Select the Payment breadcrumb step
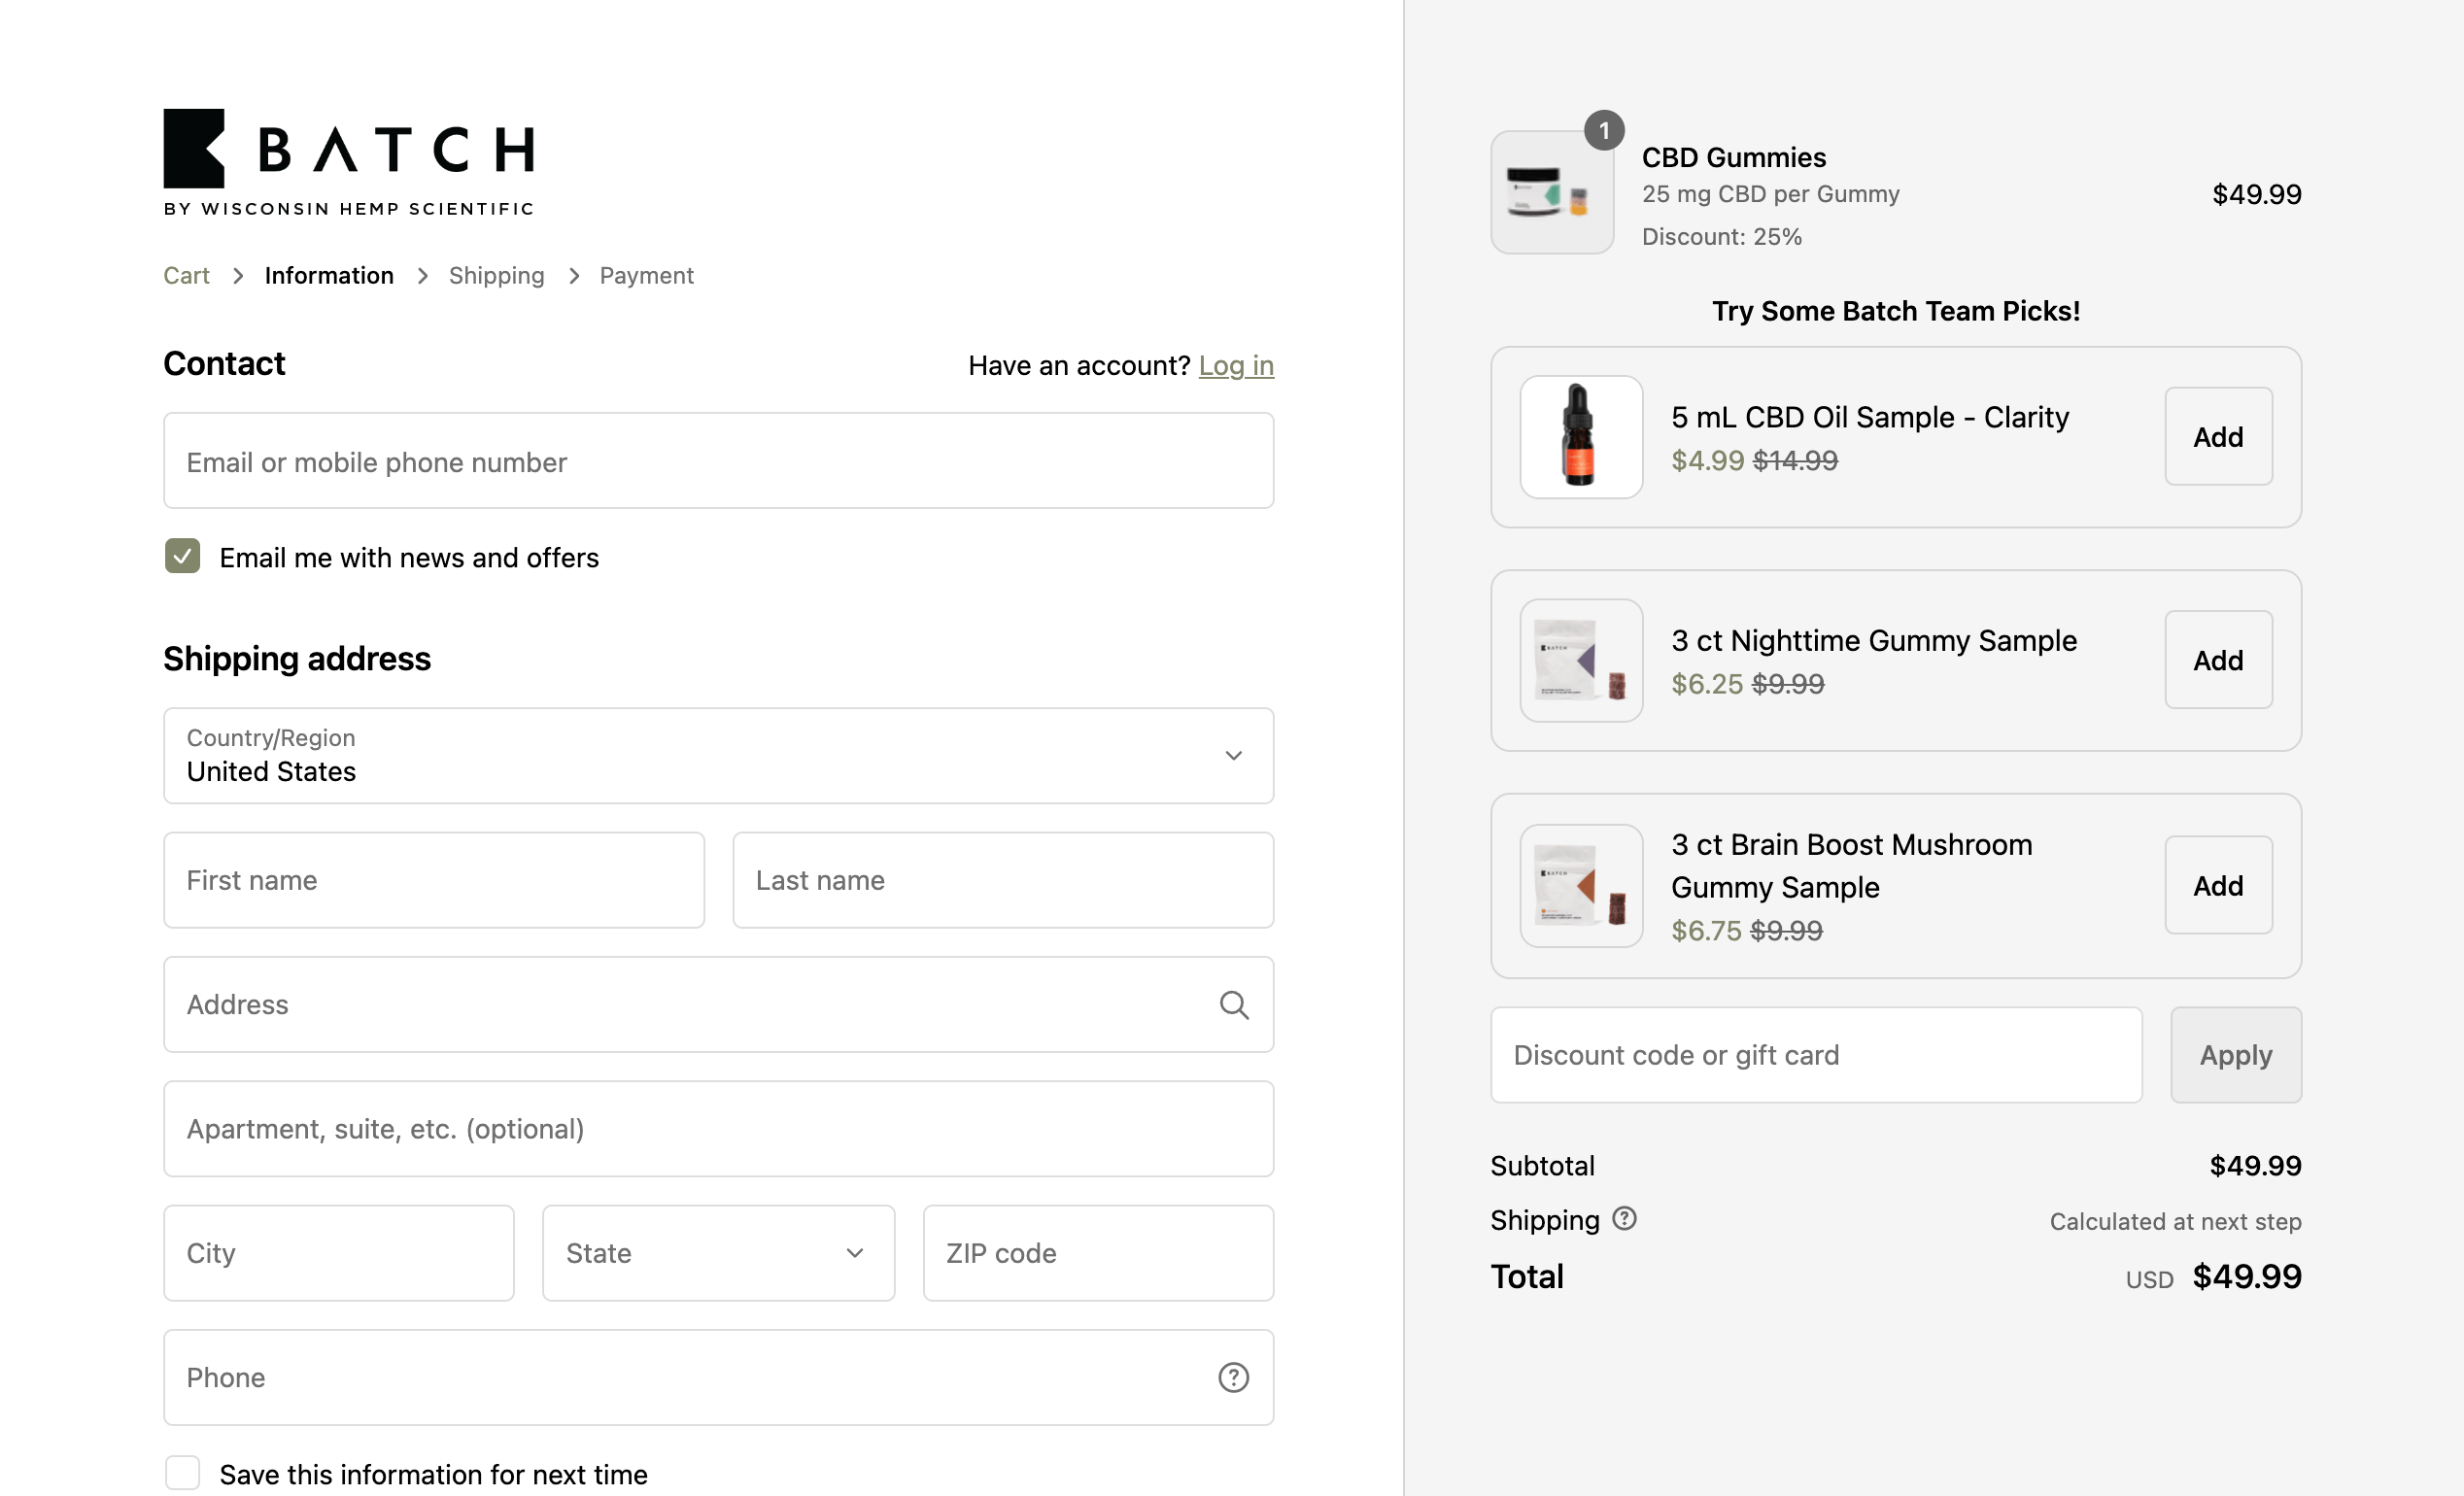Screen dimensions: 2464x1496 [646, 275]
